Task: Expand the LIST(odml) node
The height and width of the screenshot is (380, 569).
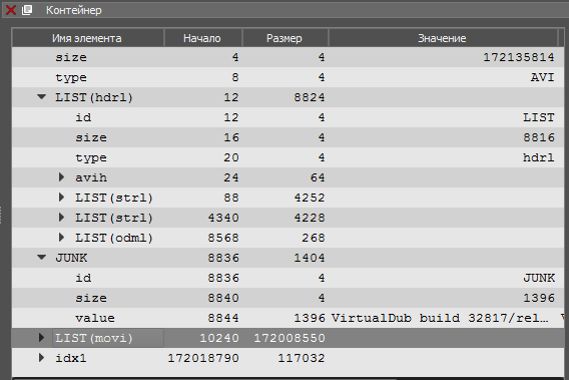Action: pos(61,237)
